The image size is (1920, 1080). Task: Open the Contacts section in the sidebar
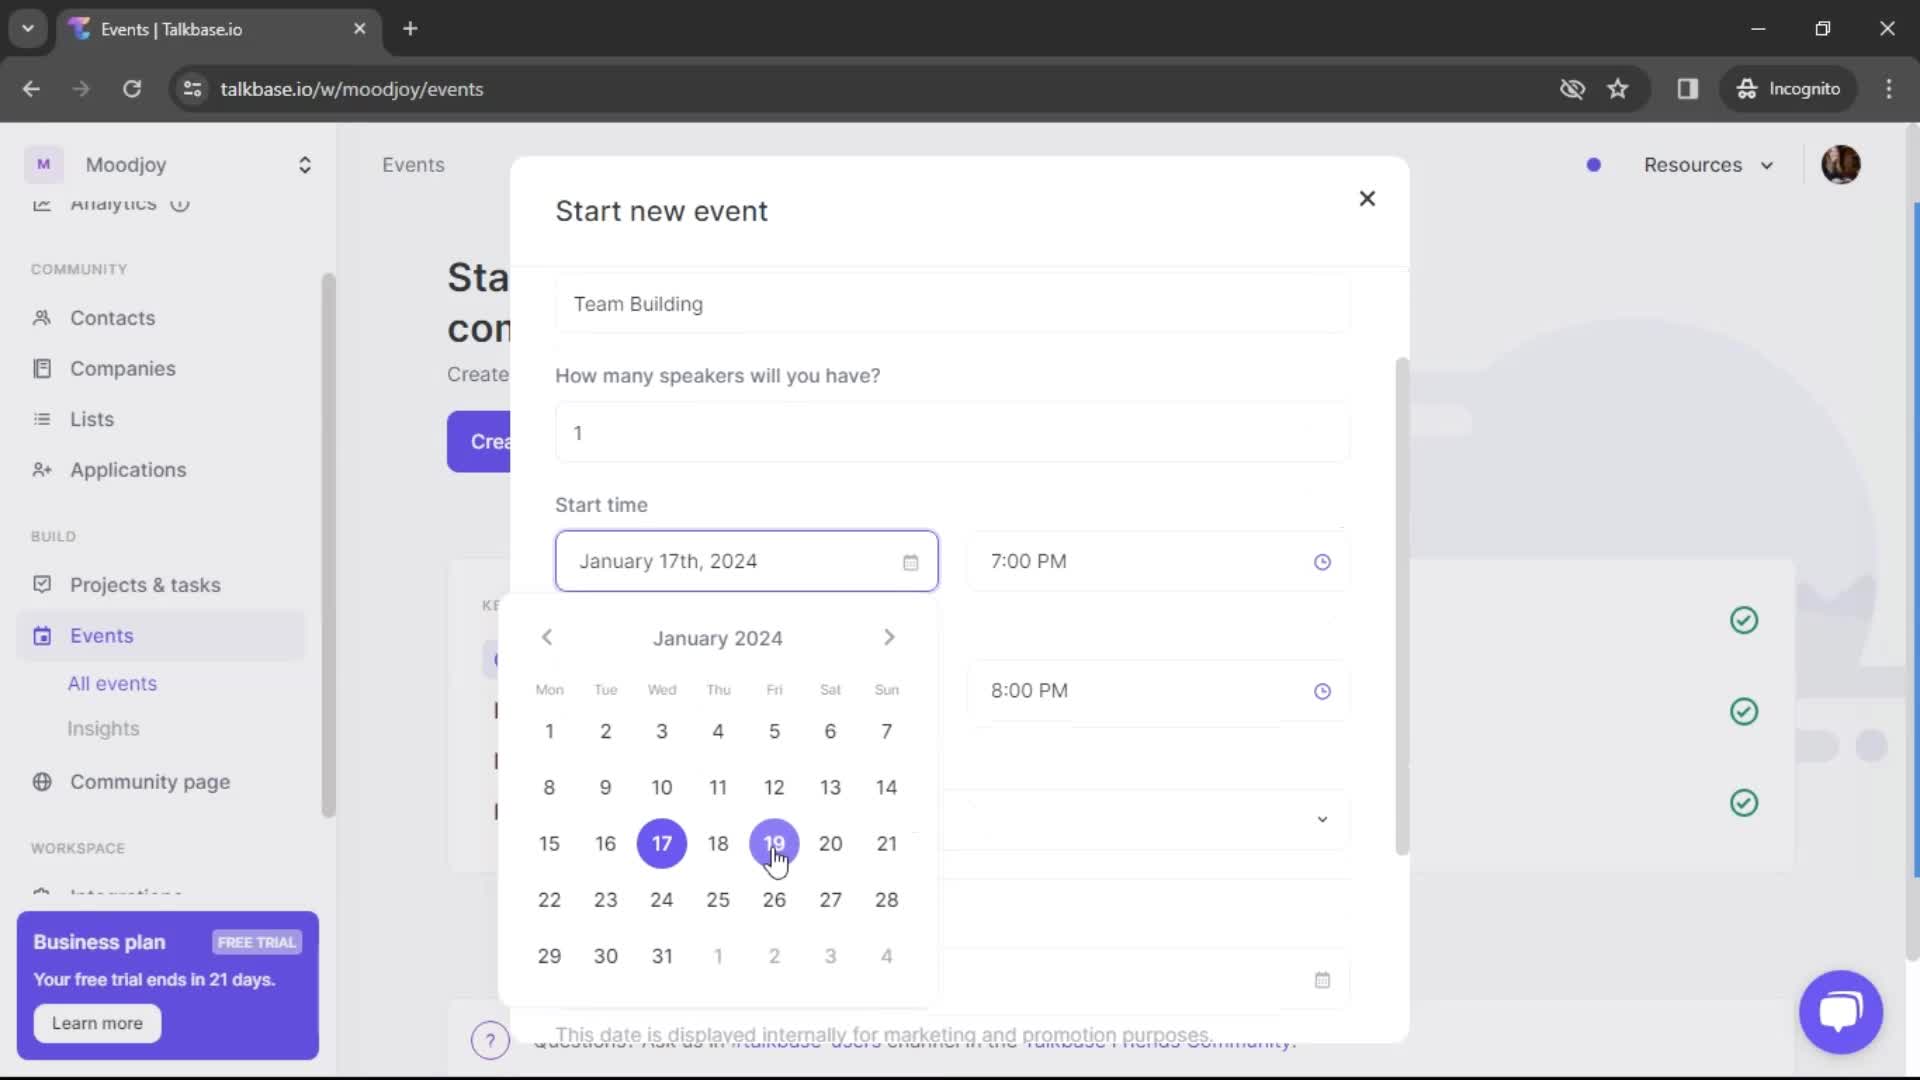pos(113,318)
